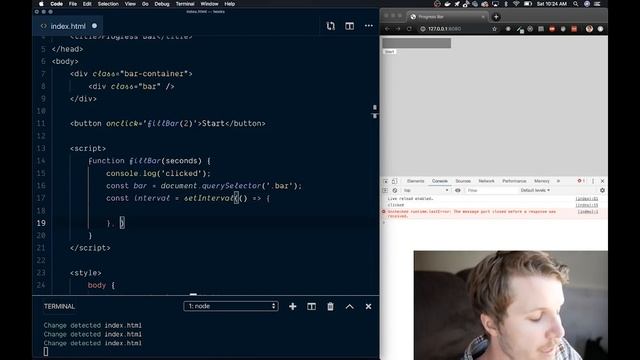The height and width of the screenshot is (360, 640).
Task: Click the 127.0.0.1 address bar
Action: [x=458, y=29]
